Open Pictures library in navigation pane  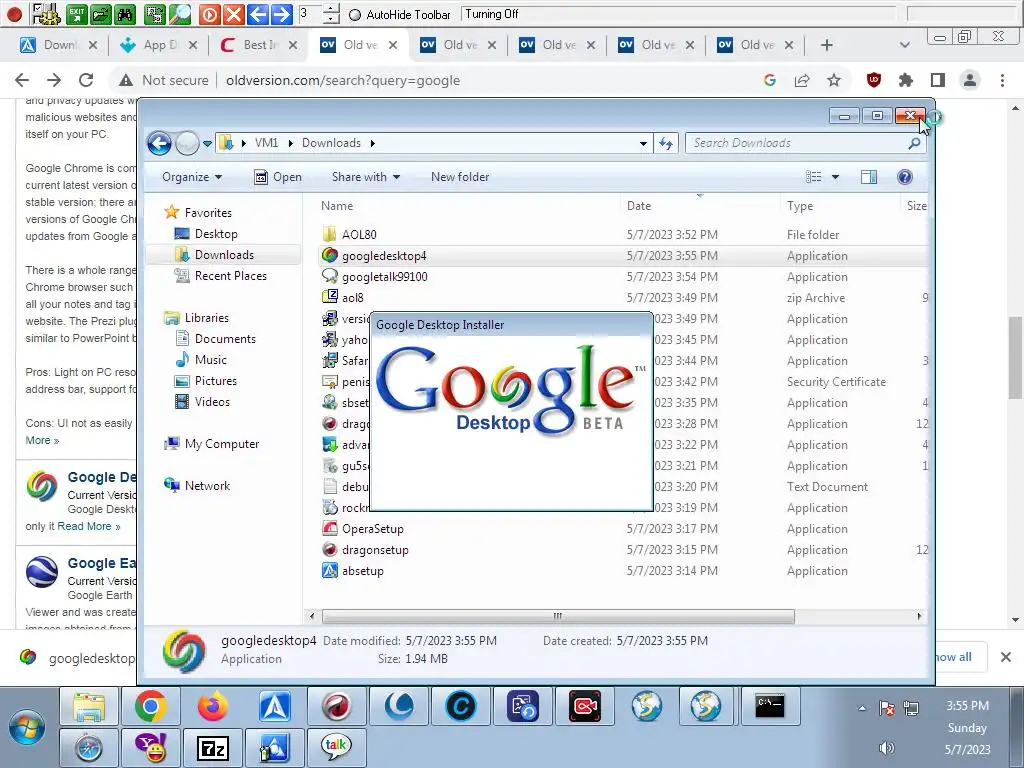coord(216,380)
